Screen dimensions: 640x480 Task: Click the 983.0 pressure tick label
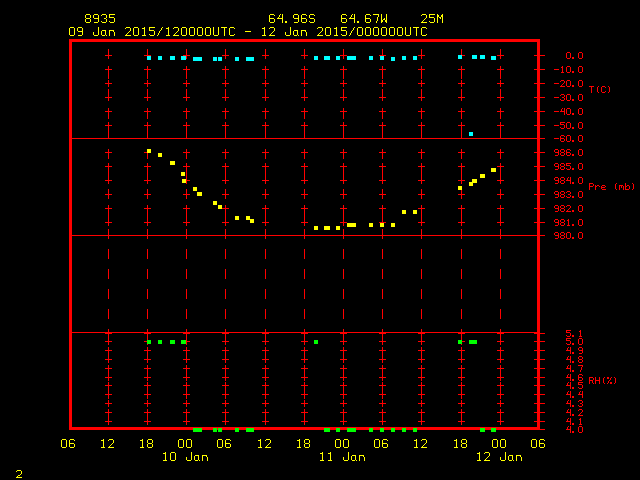[569, 195]
